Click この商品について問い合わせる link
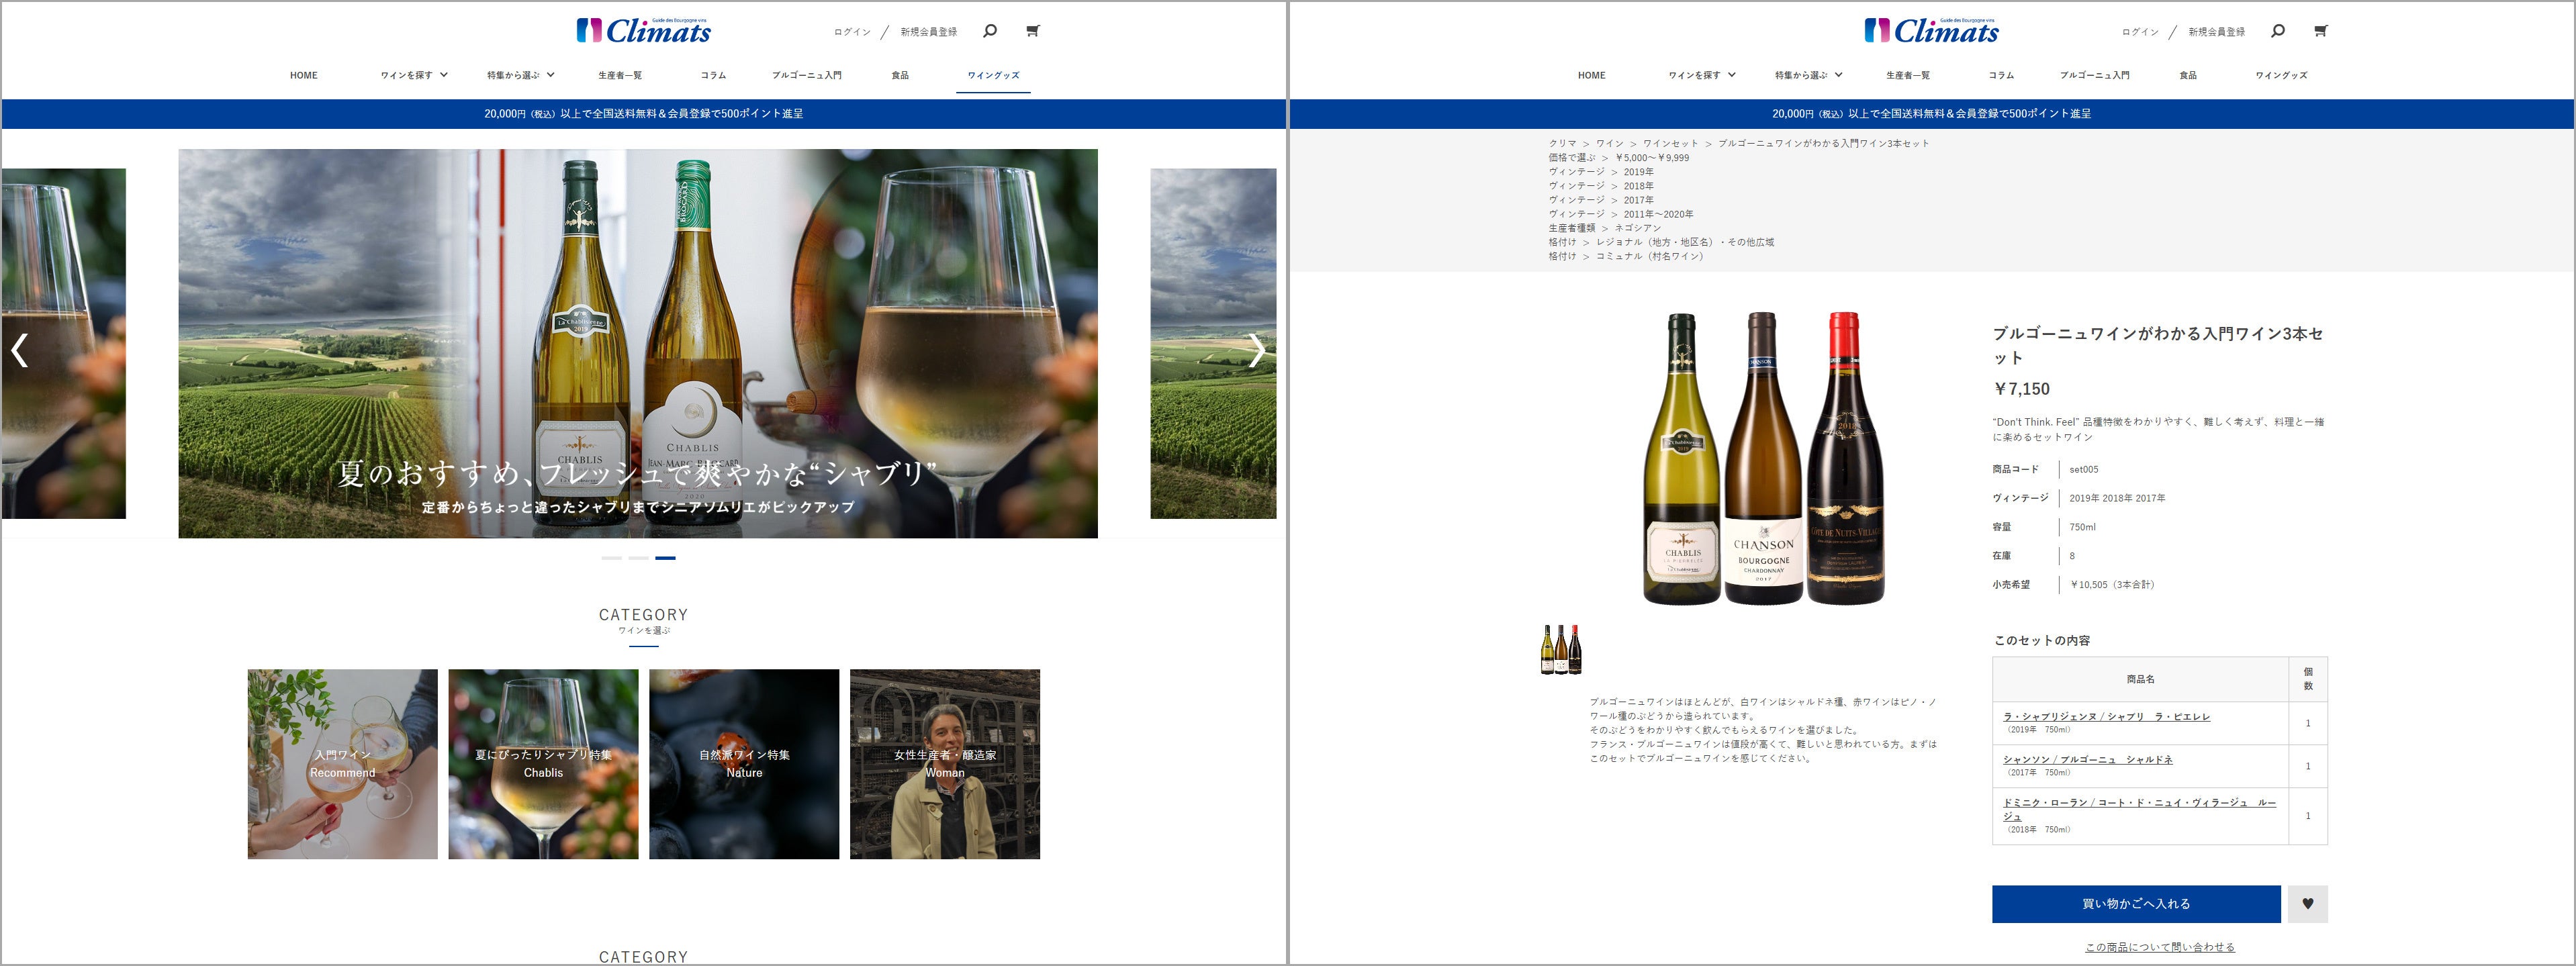The height and width of the screenshot is (966, 2576). tap(2159, 947)
